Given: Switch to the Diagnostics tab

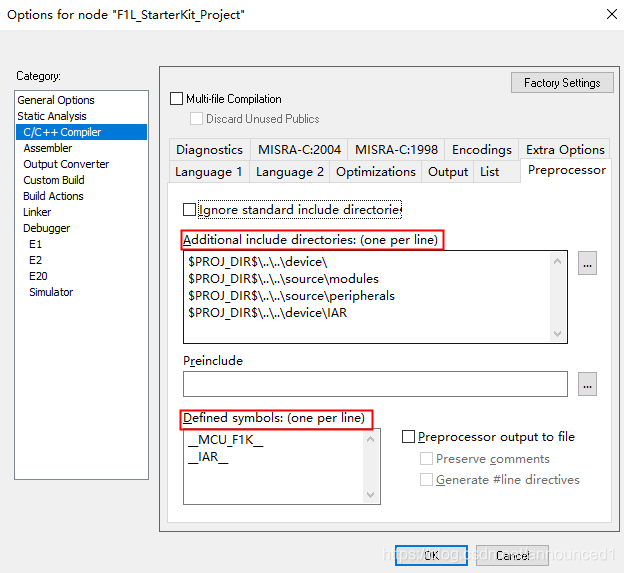Looking at the screenshot, I should 209,150.
